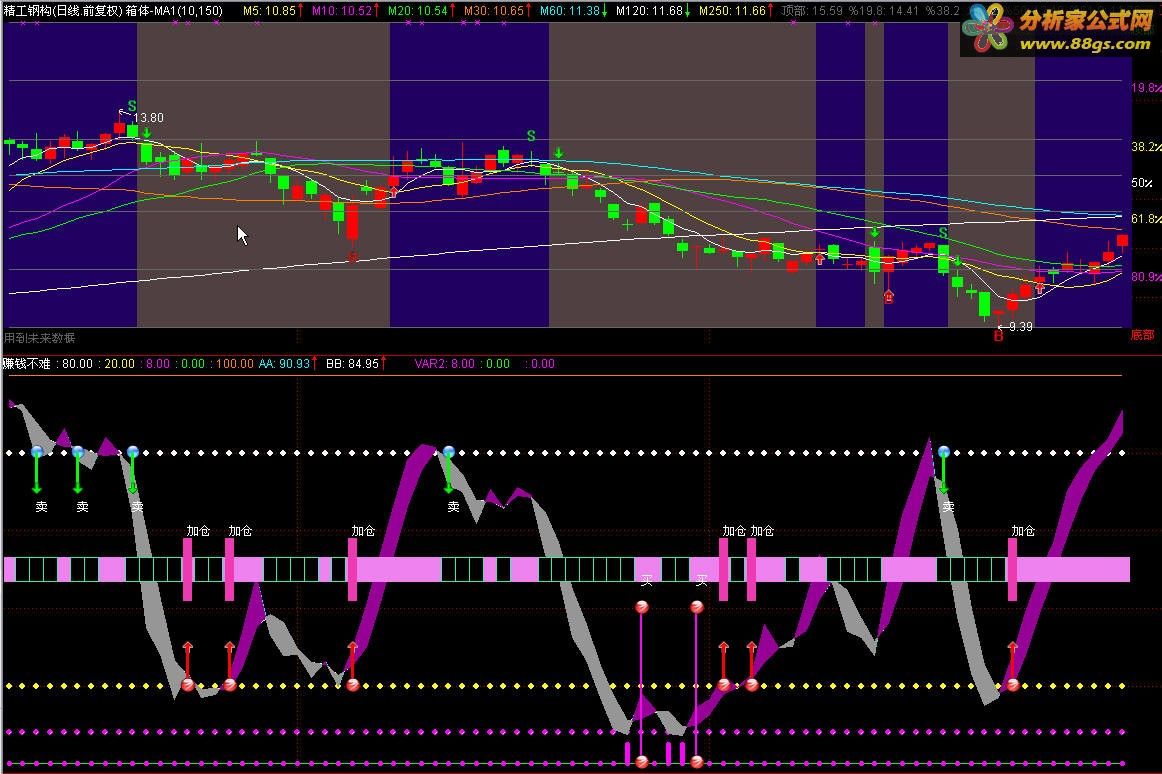Click the M60: 11.38 value
Image resolution: width=1162 pixels, height=774 pixels.
point(570,10)
